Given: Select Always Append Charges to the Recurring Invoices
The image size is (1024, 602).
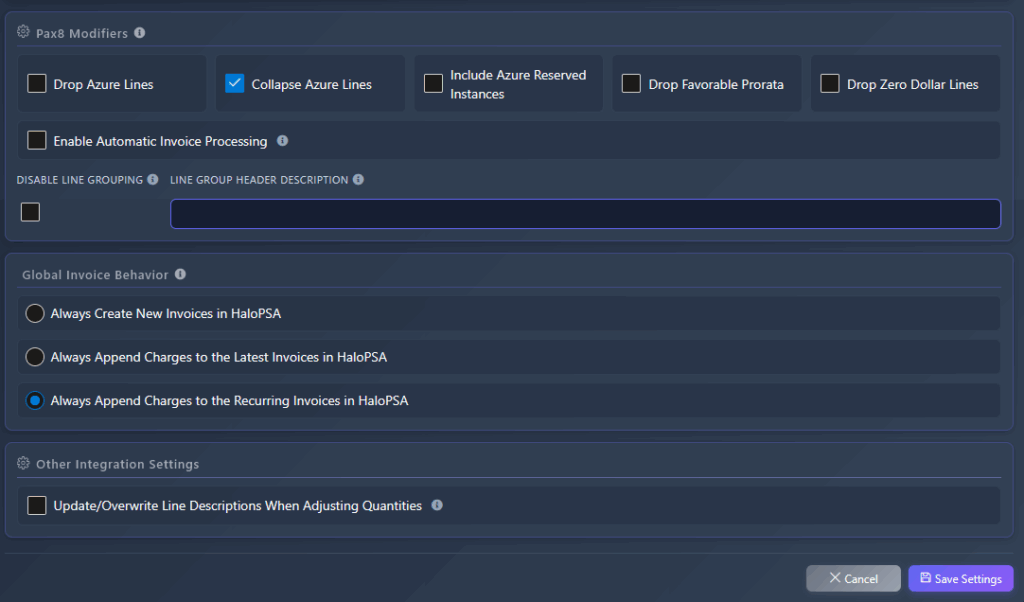Looking at the screenshot, I should (x=35, y=400).
